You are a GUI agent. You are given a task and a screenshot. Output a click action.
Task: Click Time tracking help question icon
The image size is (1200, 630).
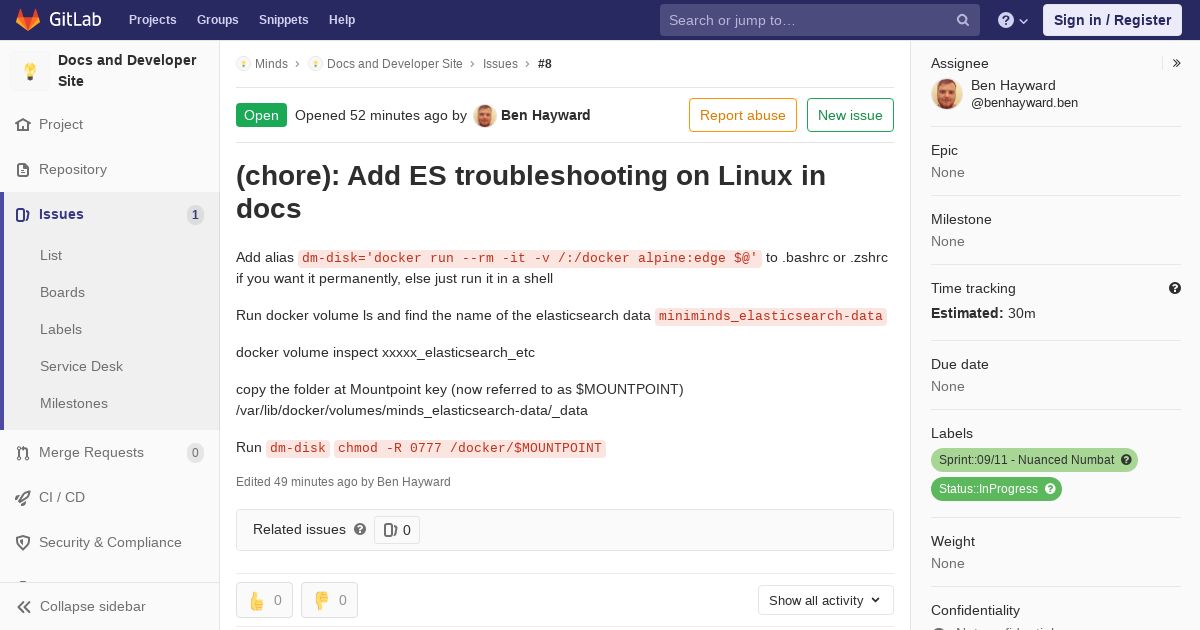(x=1175, y=289)
